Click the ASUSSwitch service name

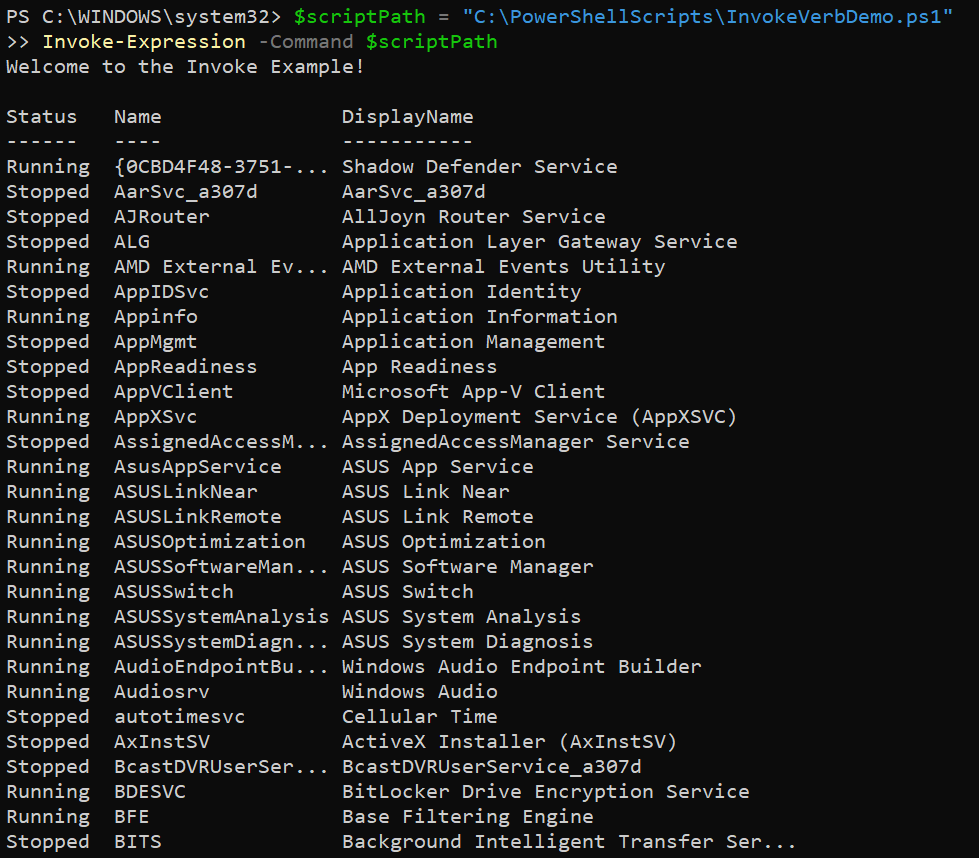pyautogui.click(x=174, y=591)
